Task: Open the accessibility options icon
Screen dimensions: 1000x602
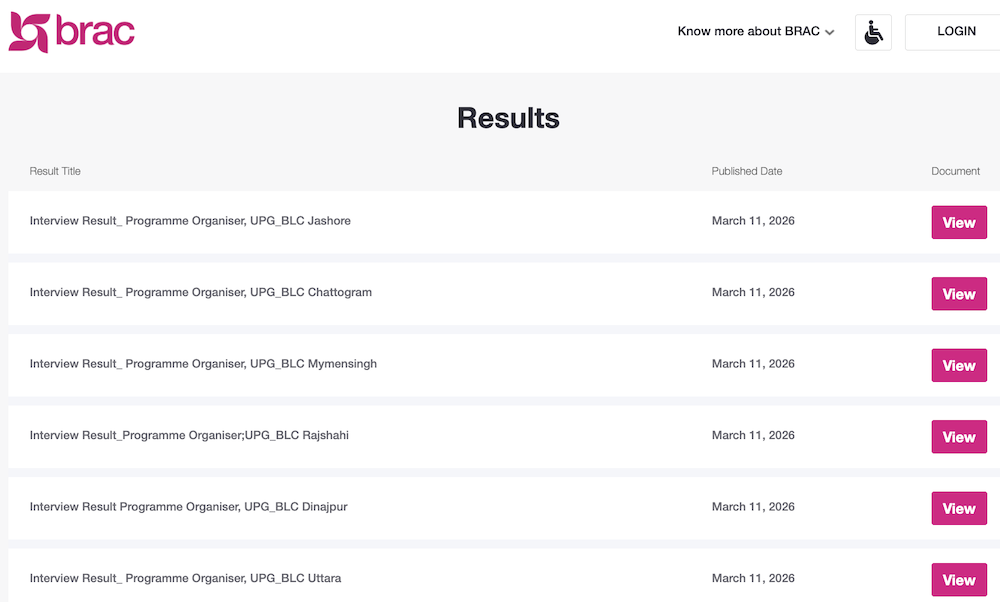Action: (872, 31)
